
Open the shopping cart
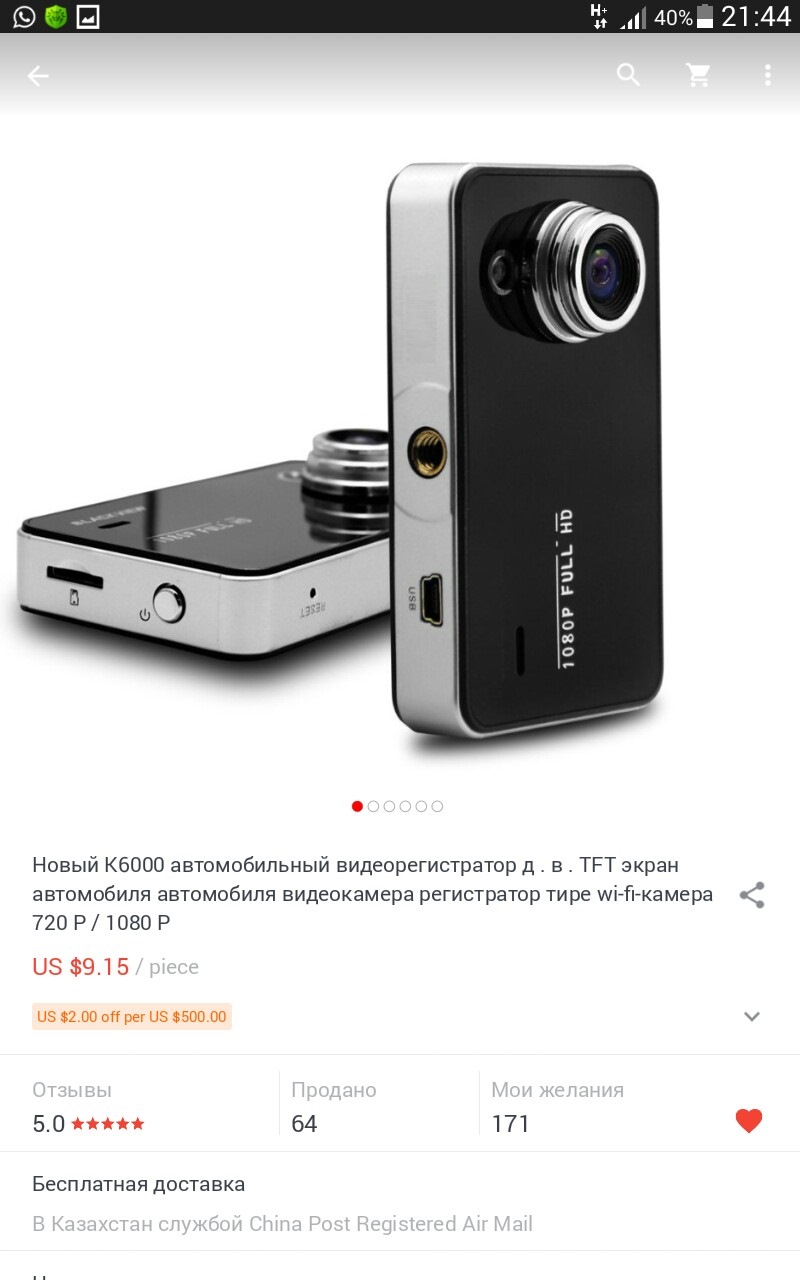tap(698, 75)
